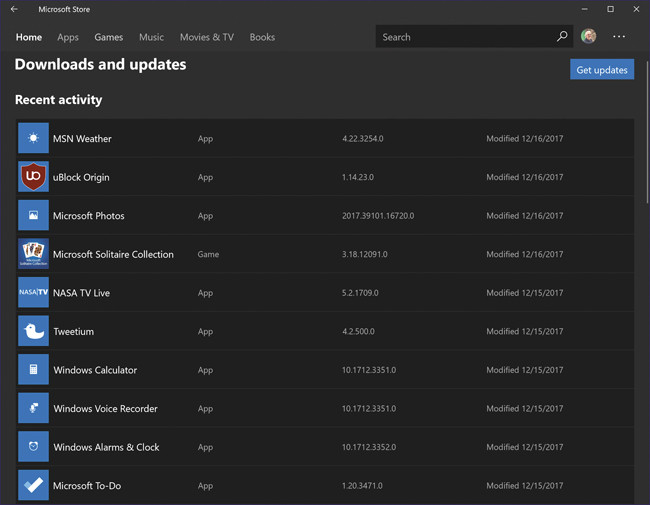The image size is (650, 505).
Task: Click the Microsoft Solitaire Collection icon
Action: (x=33, y=254)
